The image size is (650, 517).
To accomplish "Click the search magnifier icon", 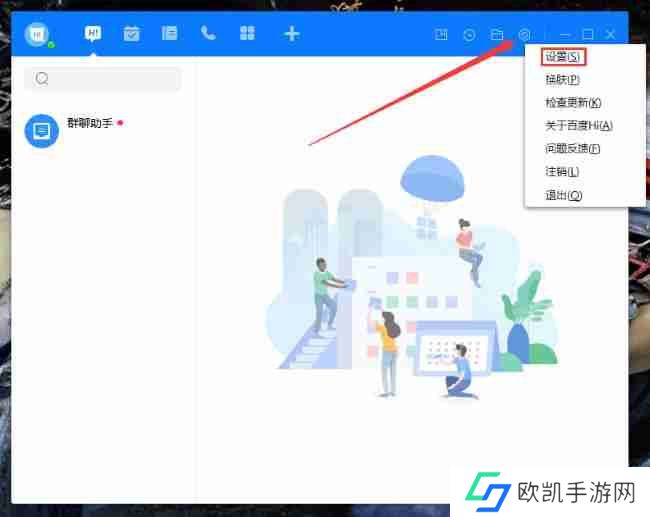I will 42,78.
